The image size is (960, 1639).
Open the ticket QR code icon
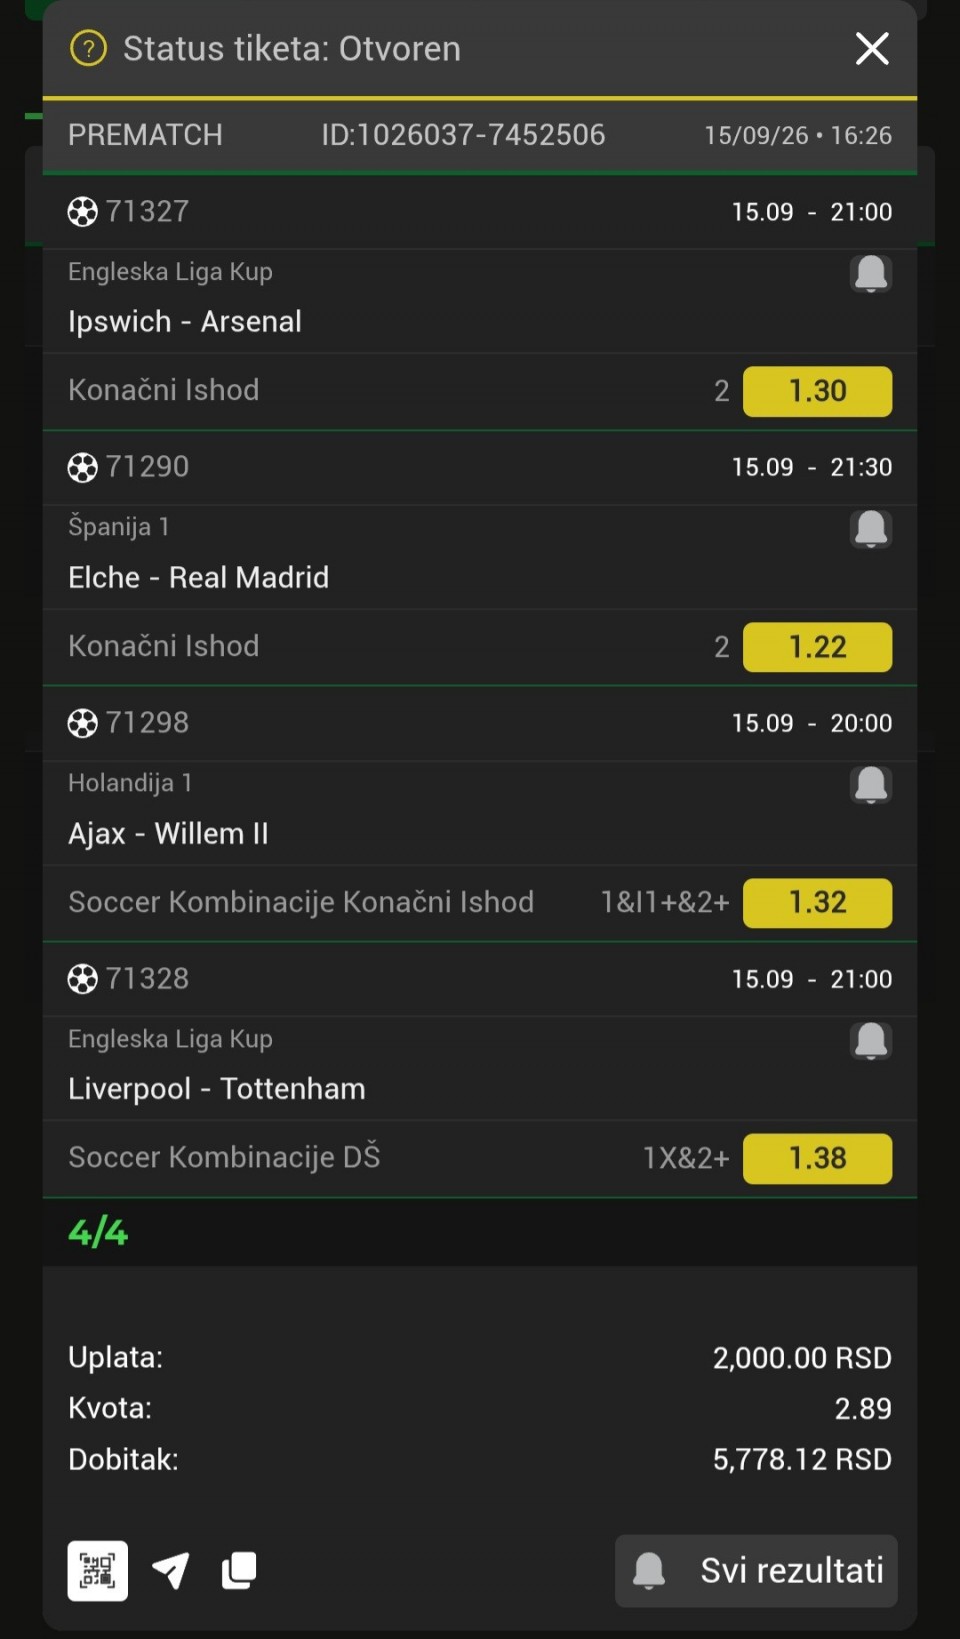[x=97, y=1570]
